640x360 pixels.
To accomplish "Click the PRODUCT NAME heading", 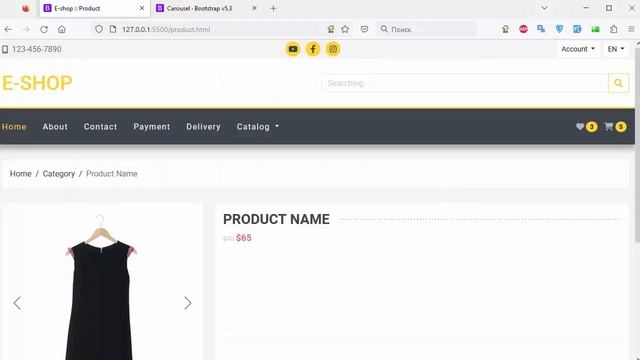I will click(276, 219).
